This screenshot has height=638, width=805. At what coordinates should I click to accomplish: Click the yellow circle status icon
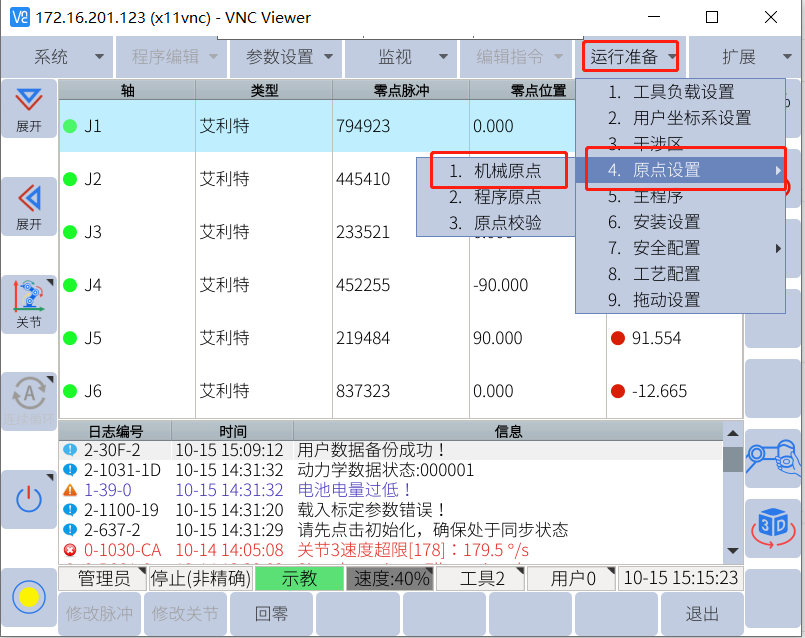[x=28, y=596]
